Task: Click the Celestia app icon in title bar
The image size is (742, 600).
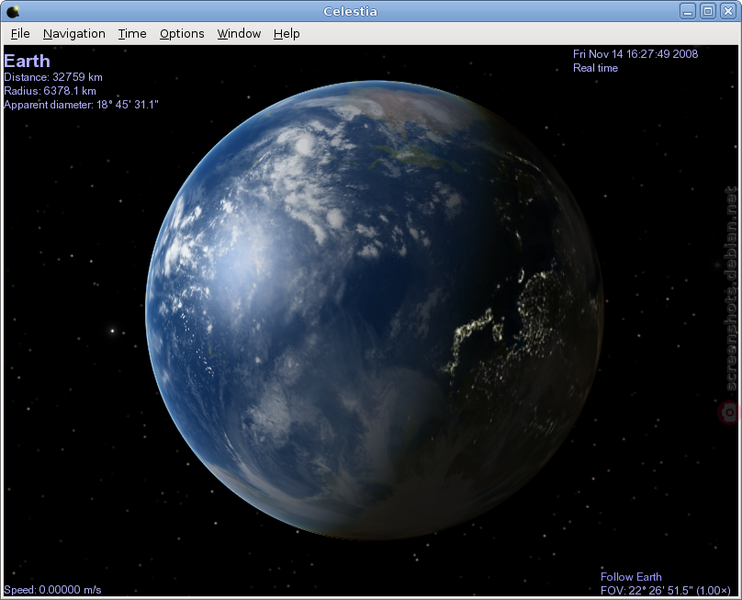Action: [x=13, y=11]
